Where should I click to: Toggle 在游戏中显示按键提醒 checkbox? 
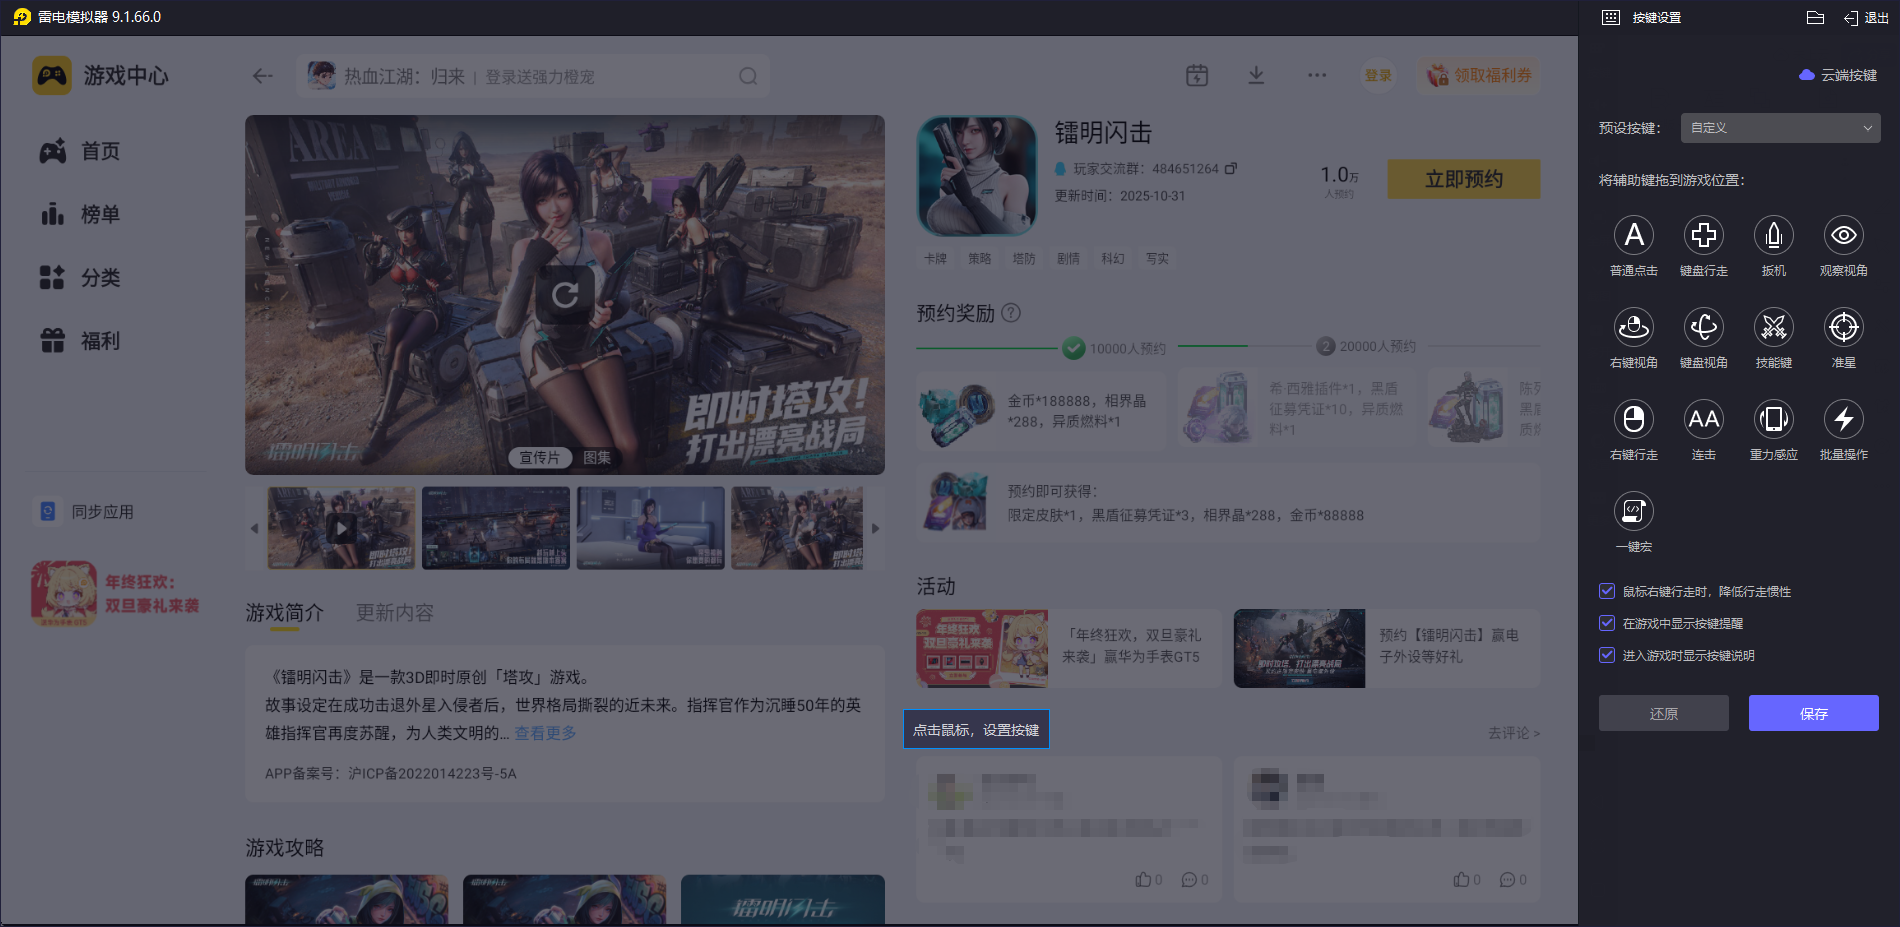(1607, 624)
